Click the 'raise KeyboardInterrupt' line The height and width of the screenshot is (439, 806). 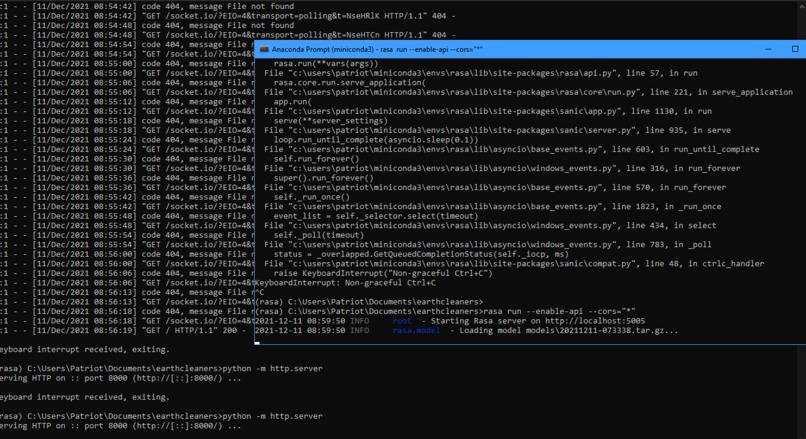[383, 273]
